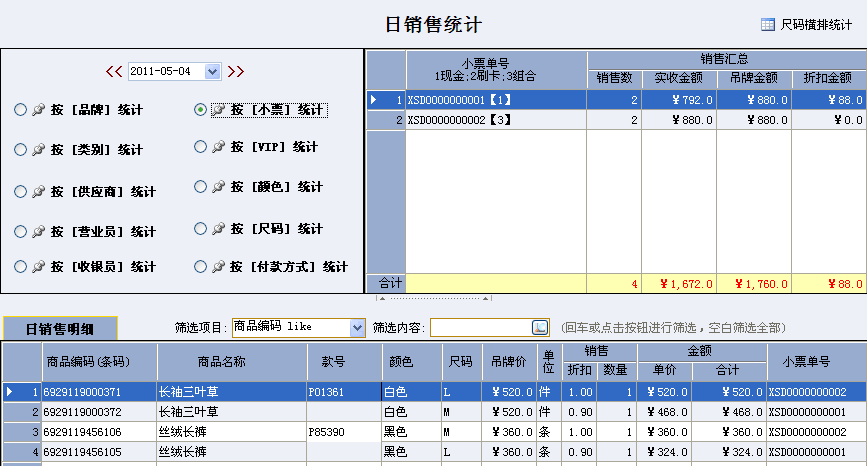Image resolution: width=867 pixels, height=466 pixels.
Task: Select receipt row XSD0000000001【1】
Action: pos(616,100)
